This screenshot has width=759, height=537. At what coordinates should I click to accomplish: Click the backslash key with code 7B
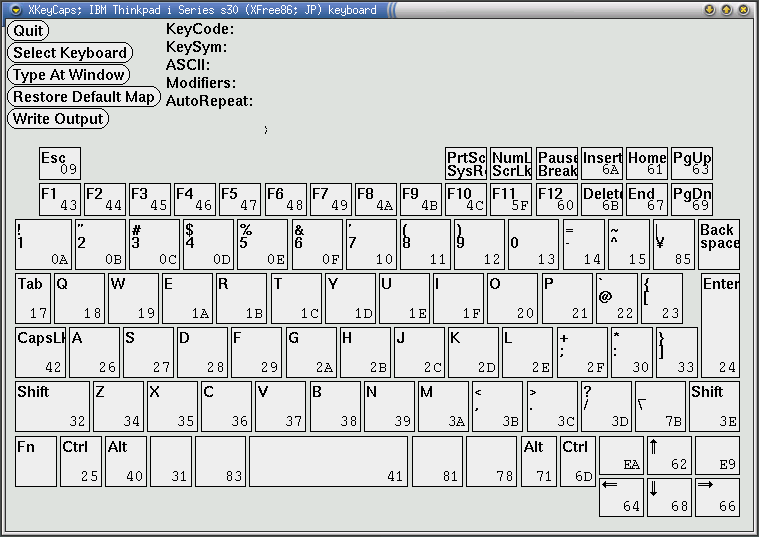click(661, 406)
